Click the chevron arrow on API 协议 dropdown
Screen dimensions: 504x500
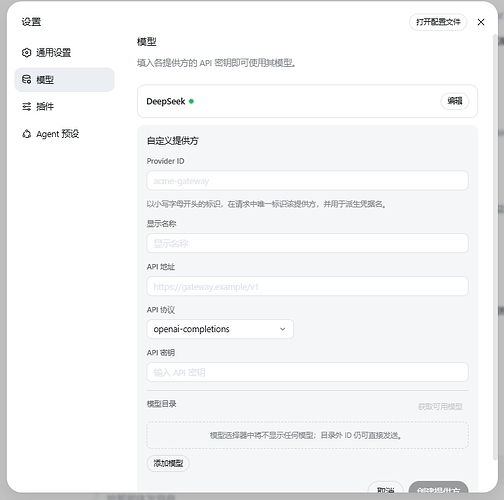pos(282,329)
